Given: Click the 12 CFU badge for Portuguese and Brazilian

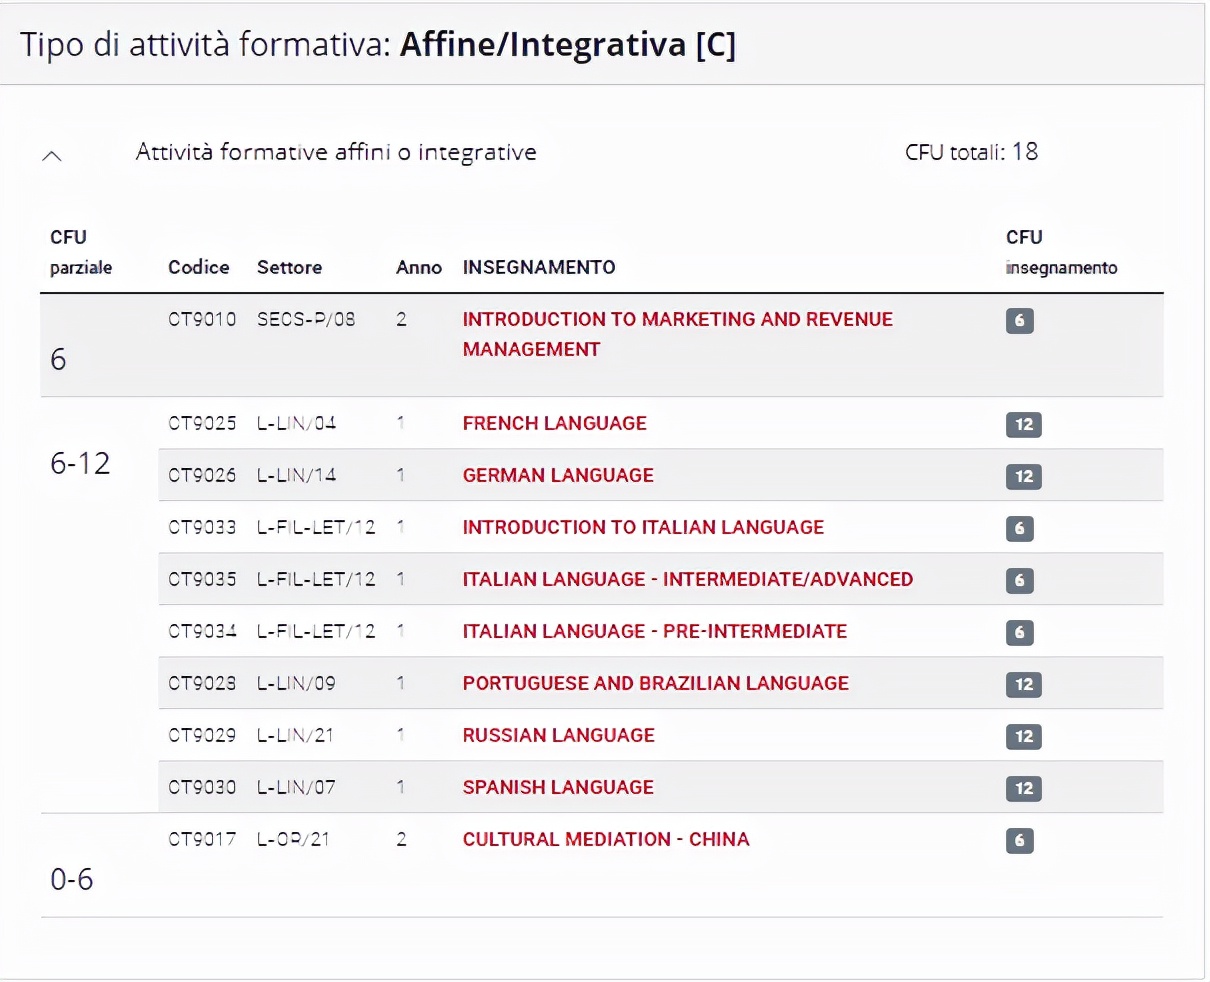Looking at the screenshot, I should click(x=1023, y=685).
